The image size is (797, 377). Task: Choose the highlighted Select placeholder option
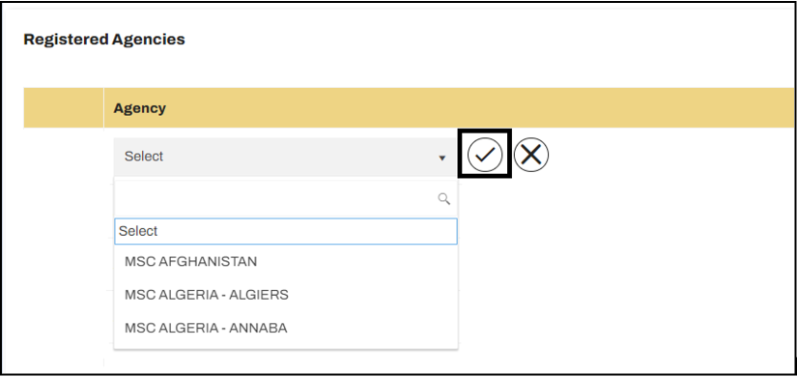[286, 231]
